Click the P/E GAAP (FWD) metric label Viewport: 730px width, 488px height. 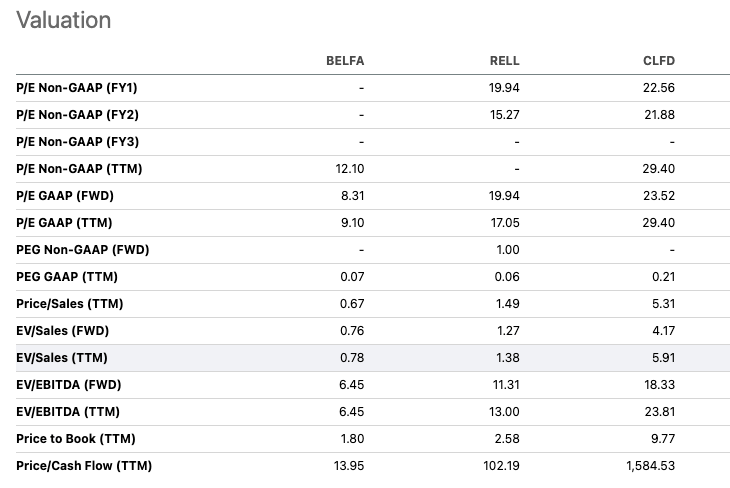(65, 196)
